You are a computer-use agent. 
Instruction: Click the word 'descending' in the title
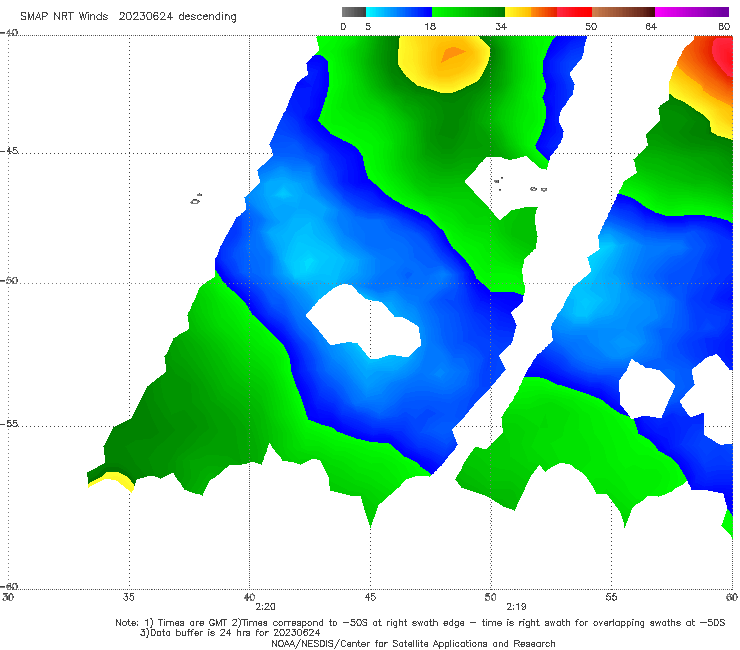point(207,17)
